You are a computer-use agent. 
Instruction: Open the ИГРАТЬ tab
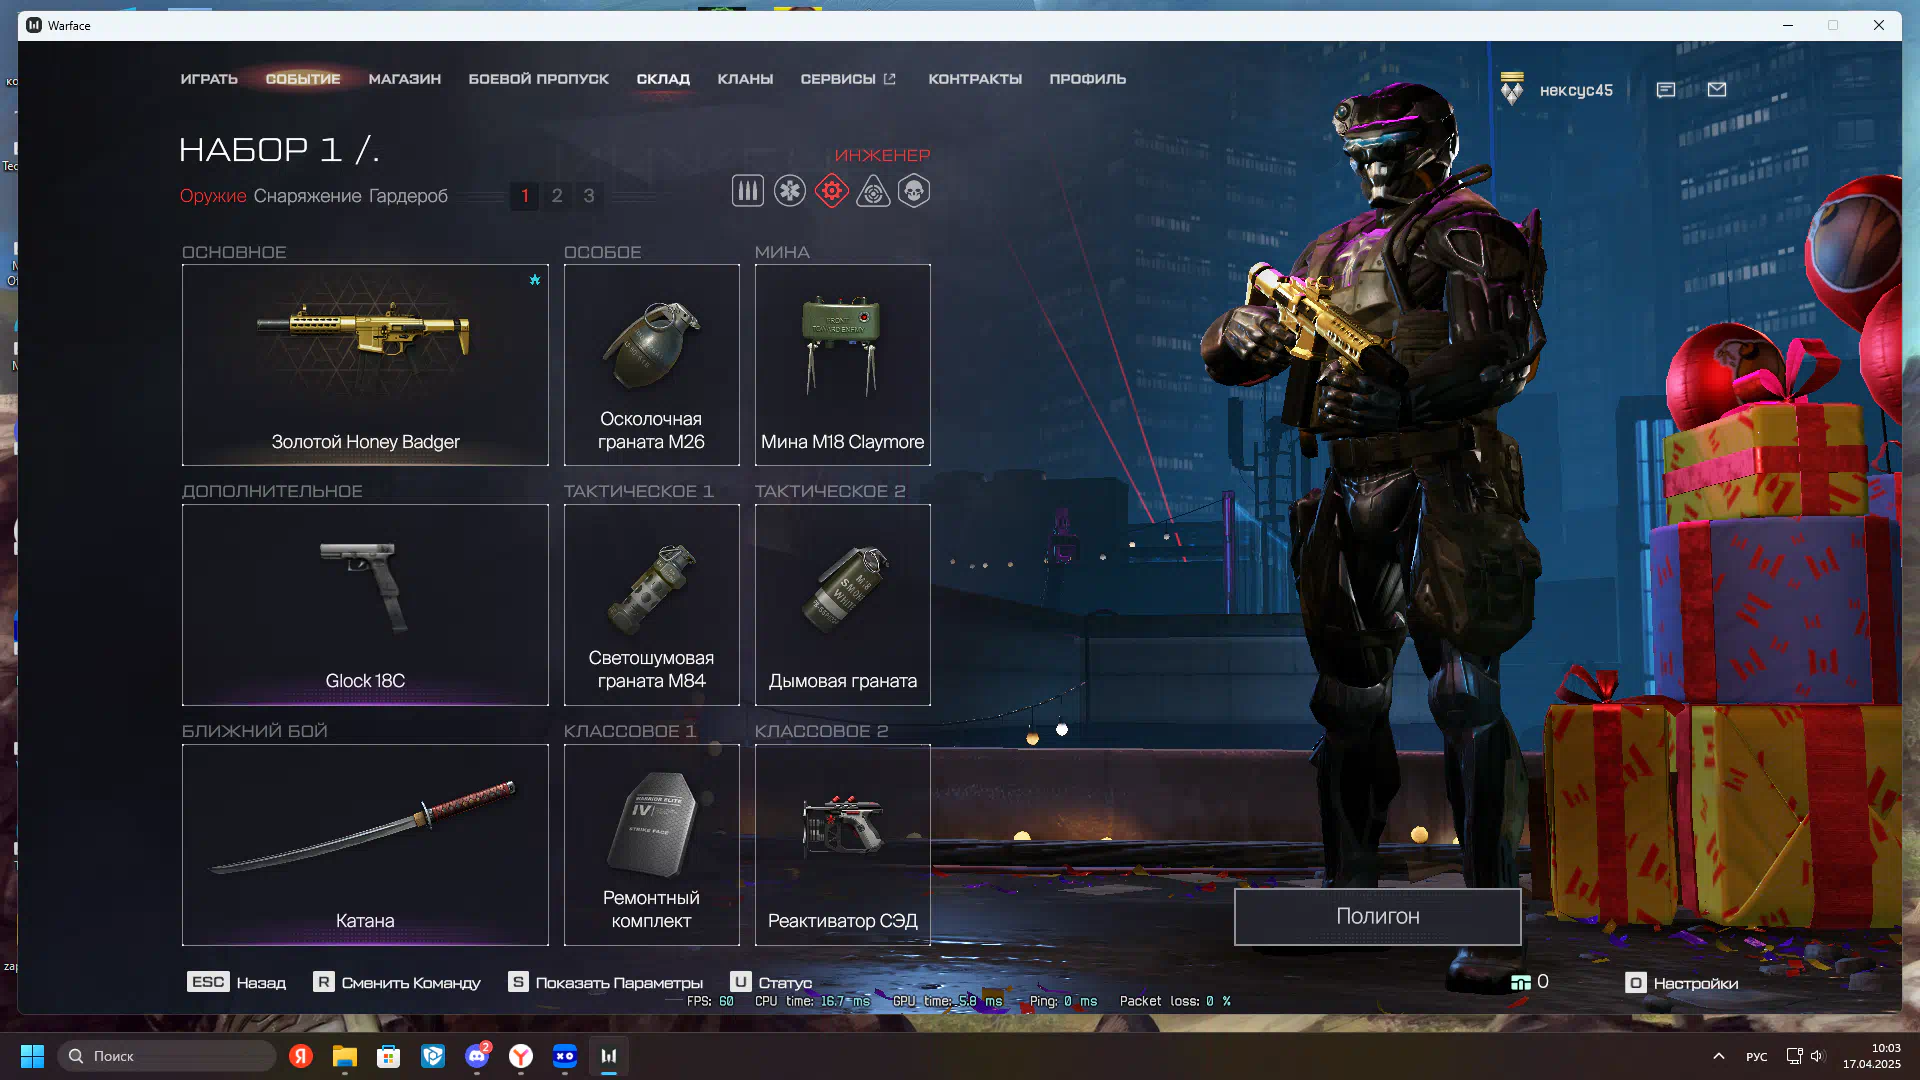pyautogui.click(x=209, y=79)
